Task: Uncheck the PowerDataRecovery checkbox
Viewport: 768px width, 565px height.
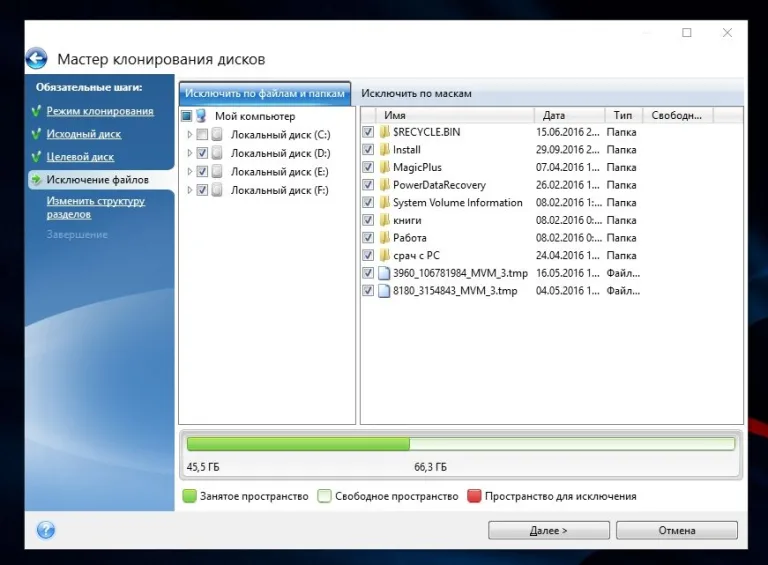Action: pos(368,185)
